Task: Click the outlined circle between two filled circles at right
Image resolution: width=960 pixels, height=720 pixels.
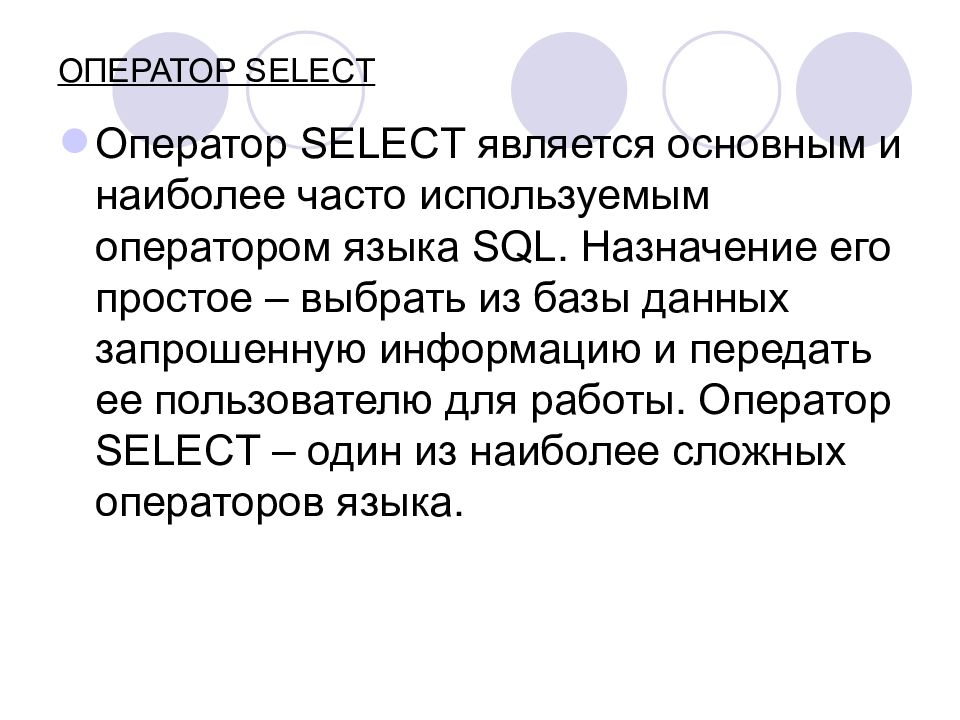Action: click(722, 90)
